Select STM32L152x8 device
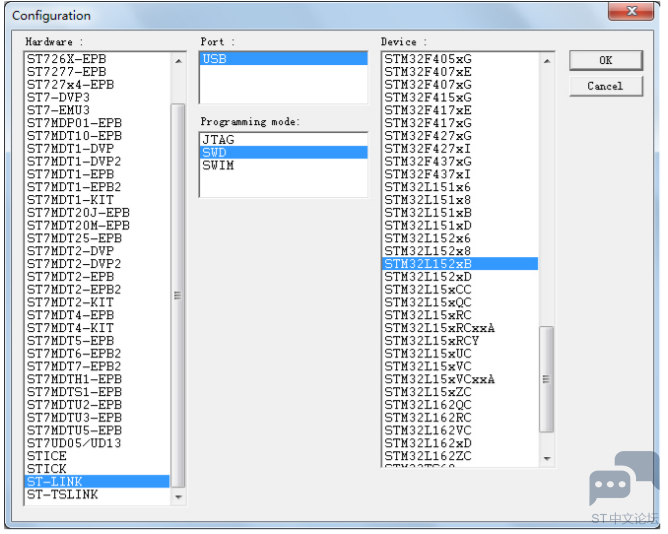This screenshot has width=668, height=534. (x=460, y=251)
